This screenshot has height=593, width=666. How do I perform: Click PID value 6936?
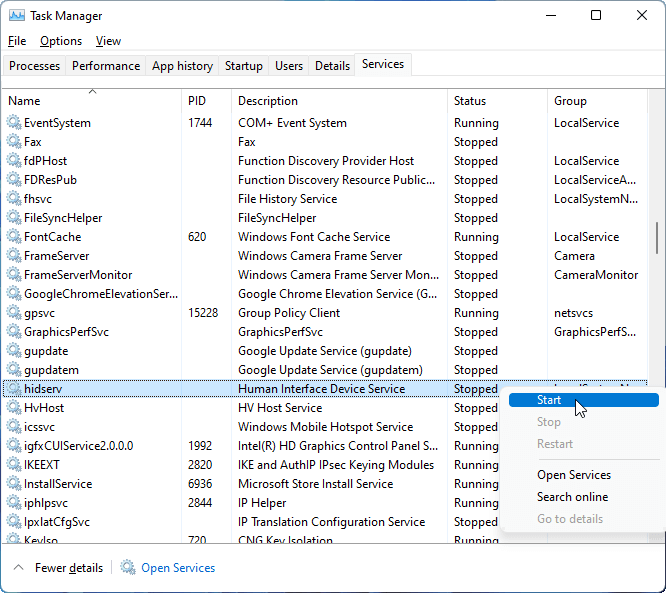pos(200,484)
